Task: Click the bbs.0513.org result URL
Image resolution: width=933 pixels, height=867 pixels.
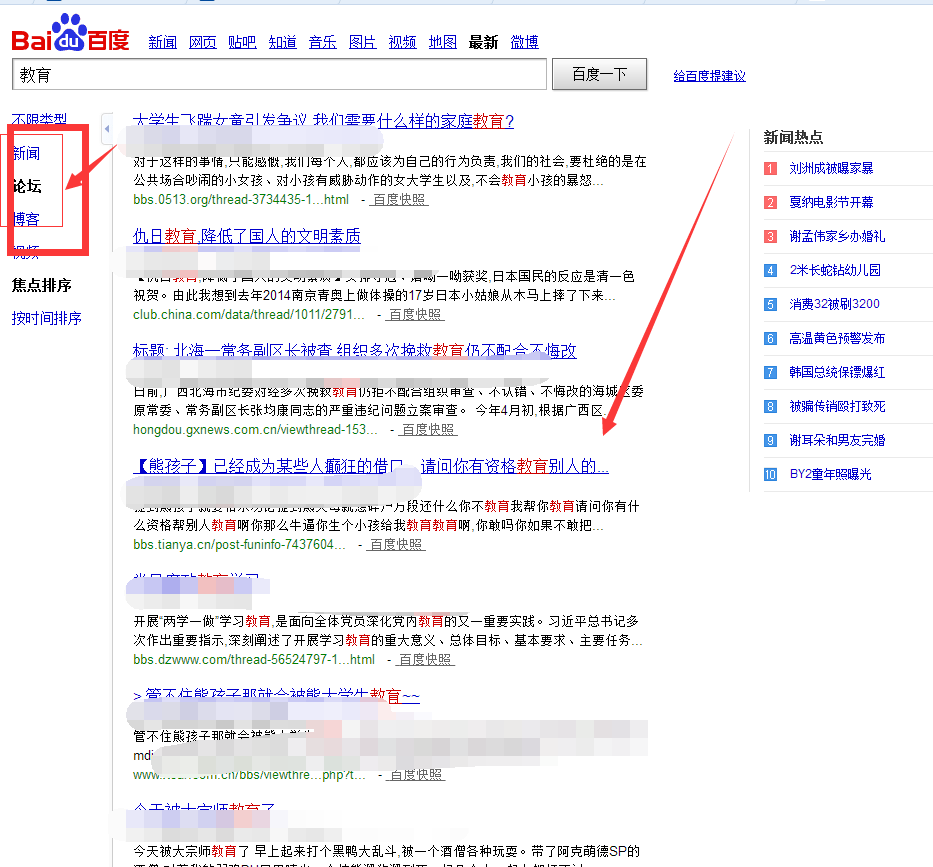Action: pyautogui.click(x=241, y=199)
